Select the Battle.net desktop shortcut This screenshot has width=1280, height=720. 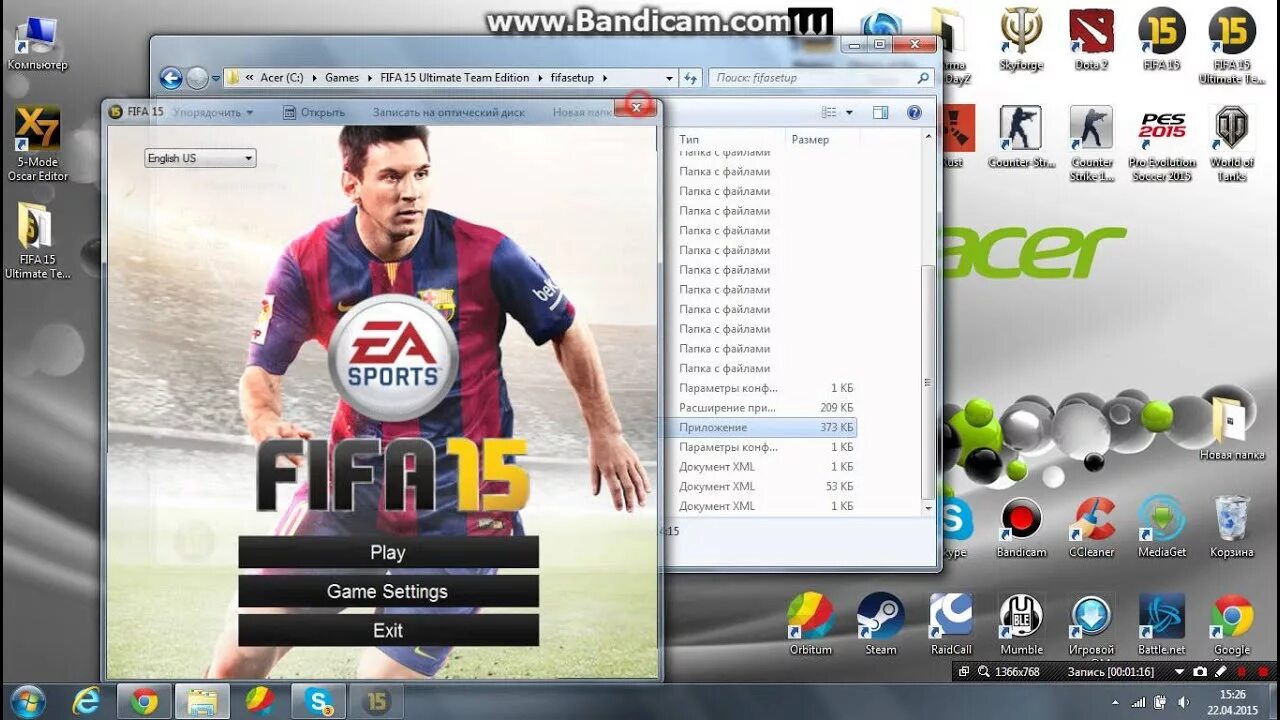click(1161, 625)
